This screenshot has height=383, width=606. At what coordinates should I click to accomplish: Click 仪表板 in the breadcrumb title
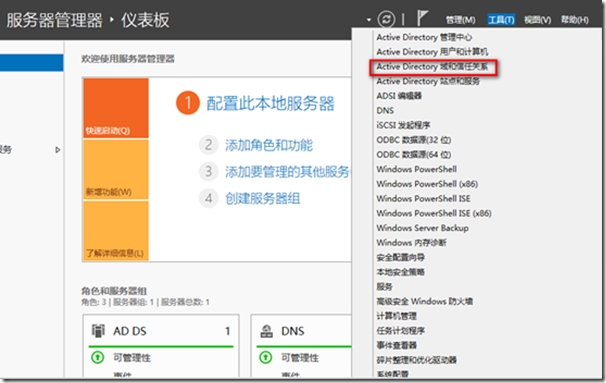click(x=145, y=20)
